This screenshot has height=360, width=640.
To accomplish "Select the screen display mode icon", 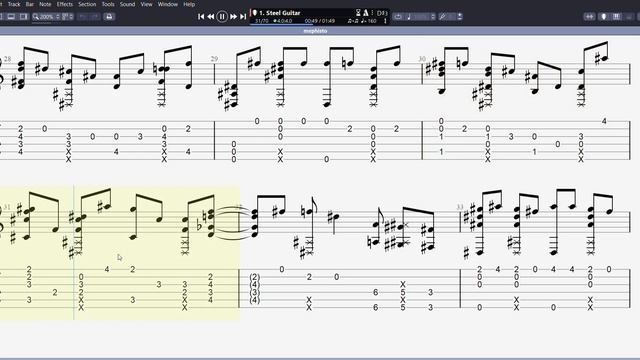I will point(11,16).
